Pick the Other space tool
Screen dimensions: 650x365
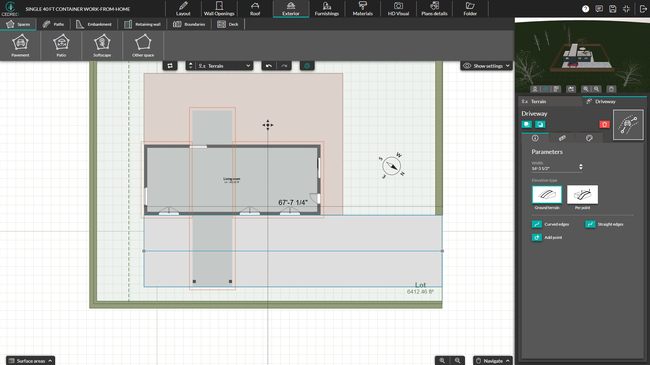(x=143, y=46)
